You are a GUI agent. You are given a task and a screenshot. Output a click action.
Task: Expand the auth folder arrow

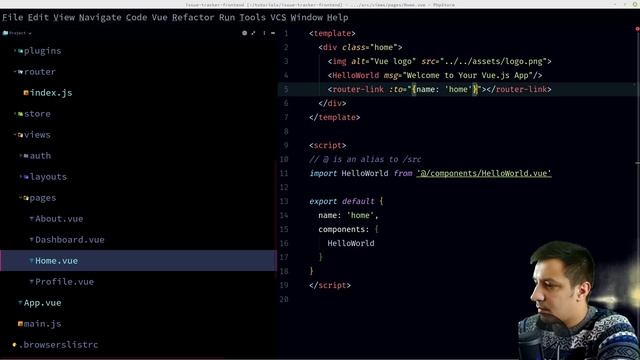21,156
